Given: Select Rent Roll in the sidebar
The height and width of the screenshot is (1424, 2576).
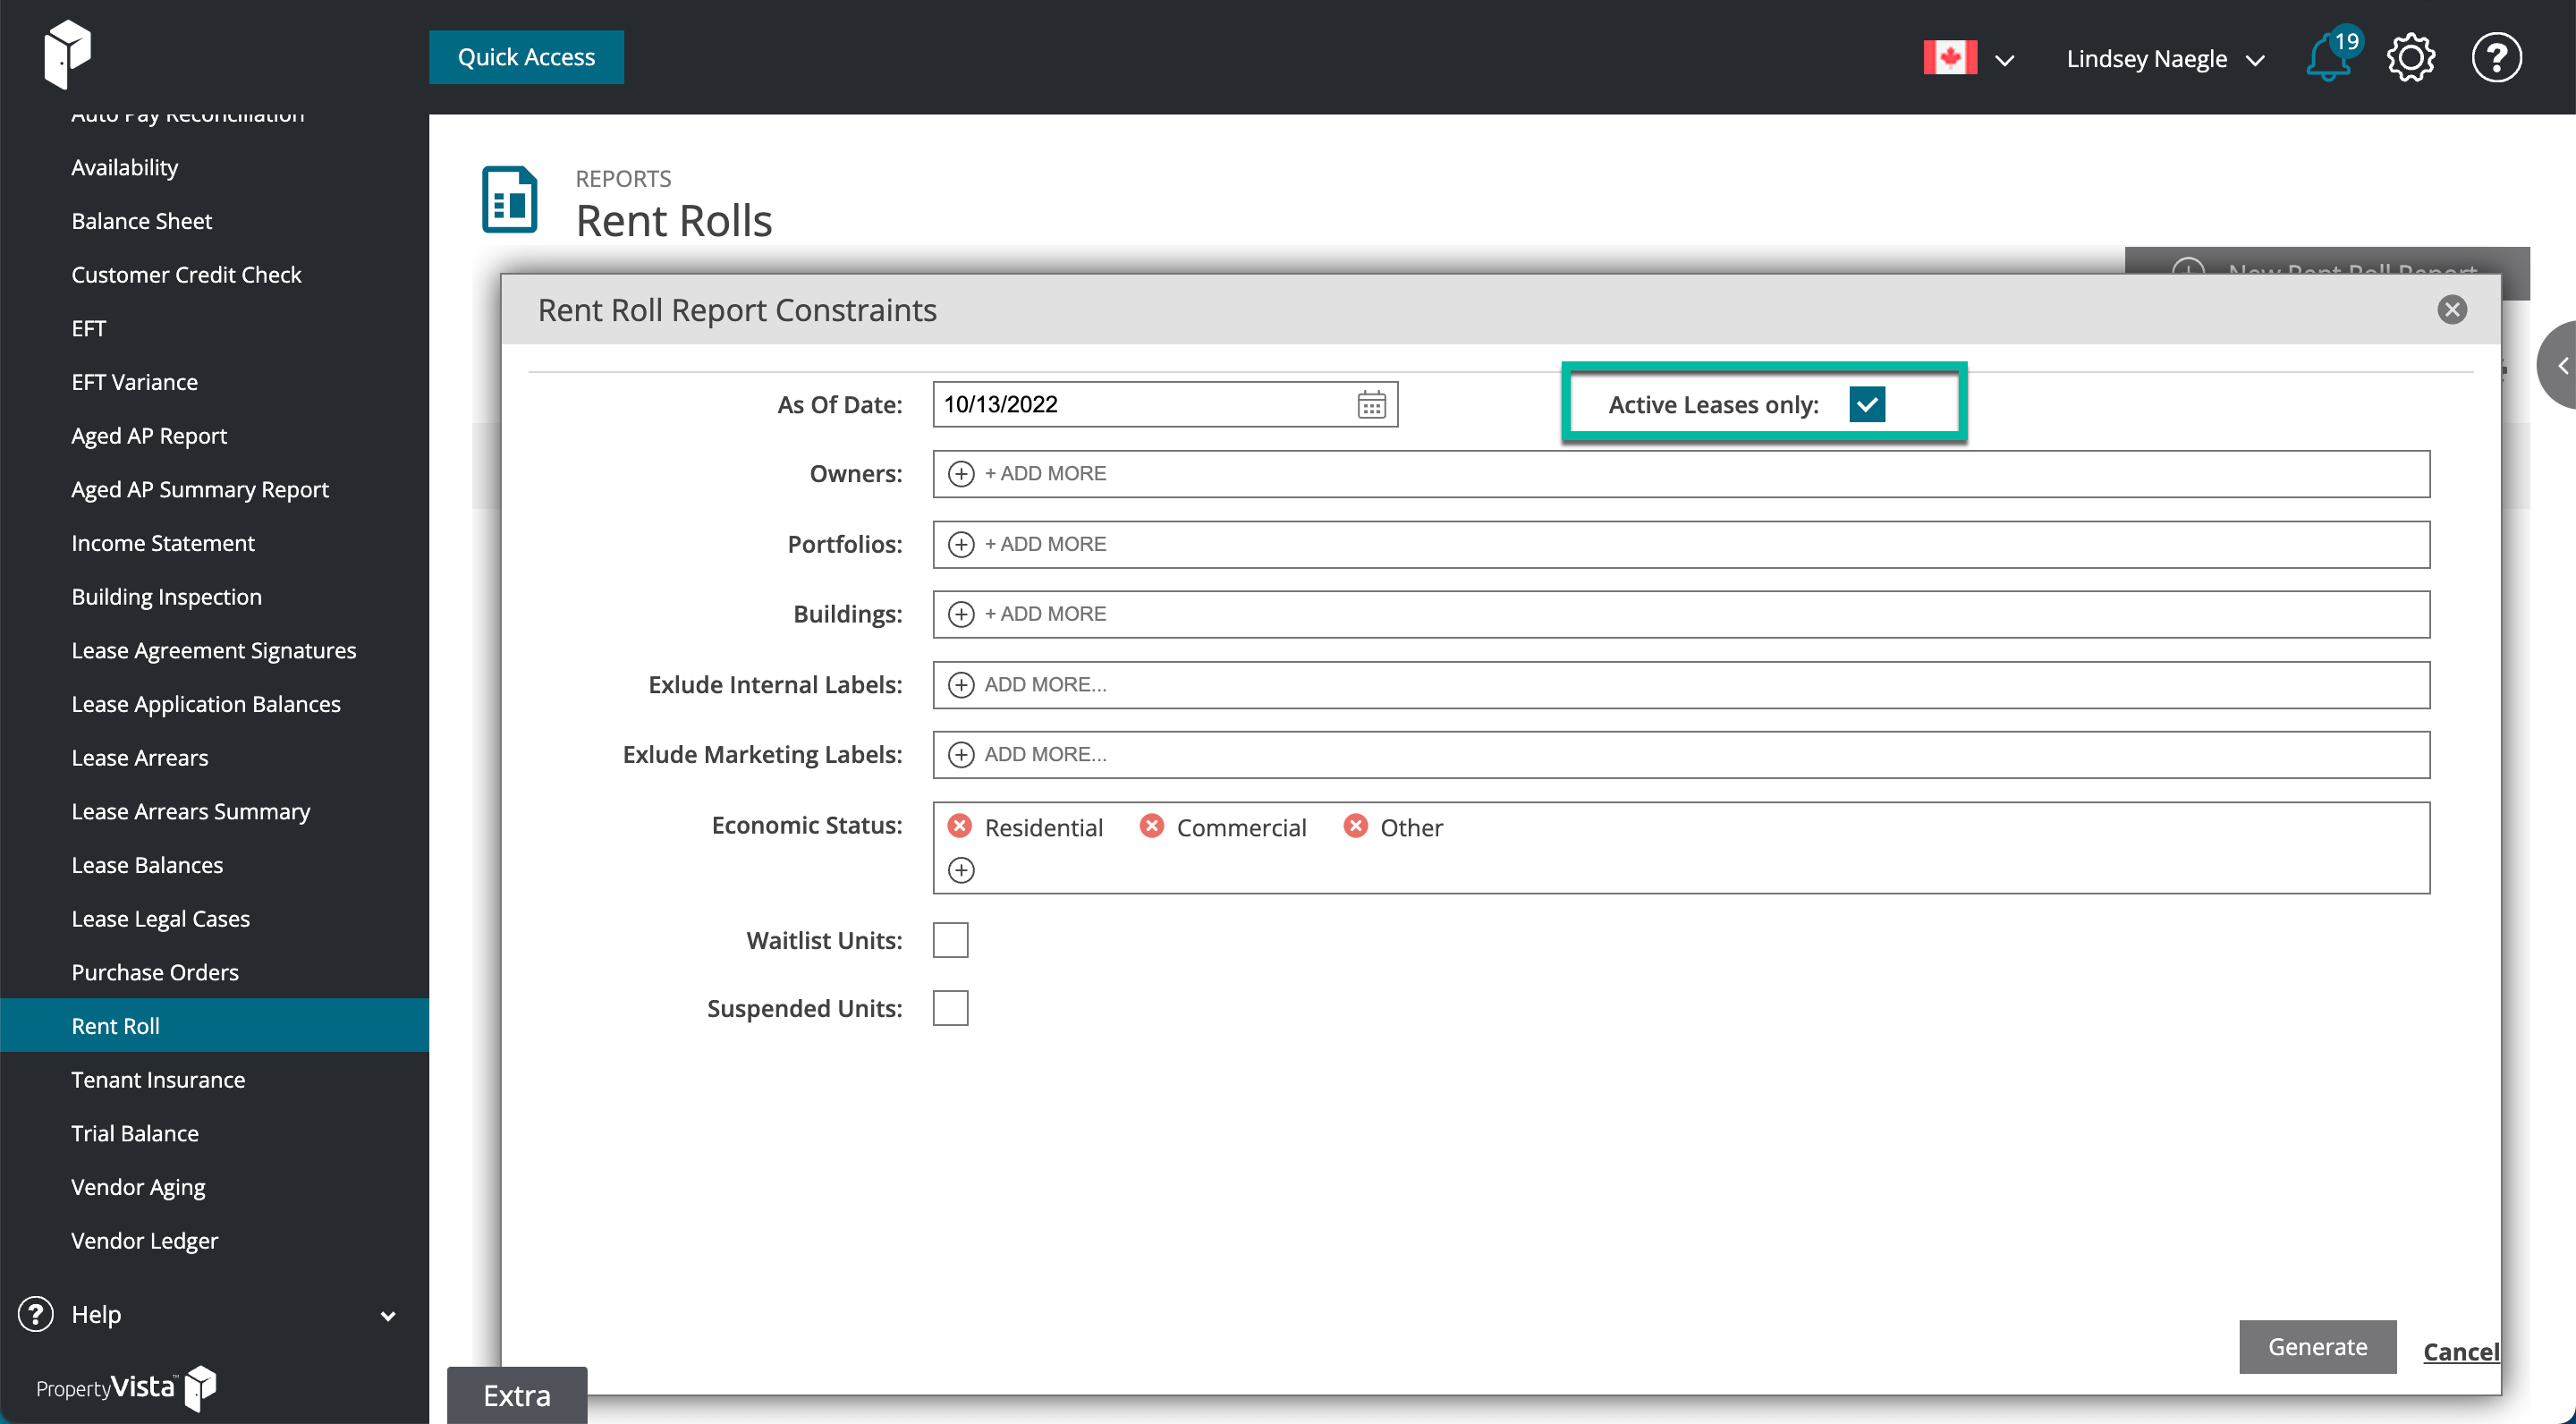Looking at the screenshot, I should (214, 1025).
